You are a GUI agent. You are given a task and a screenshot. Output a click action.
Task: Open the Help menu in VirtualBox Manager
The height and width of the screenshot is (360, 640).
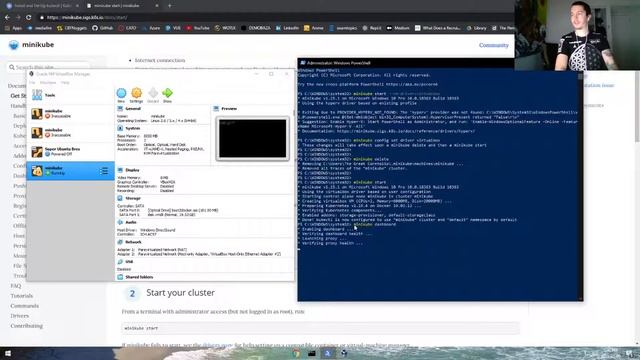(x=65, y=82)
